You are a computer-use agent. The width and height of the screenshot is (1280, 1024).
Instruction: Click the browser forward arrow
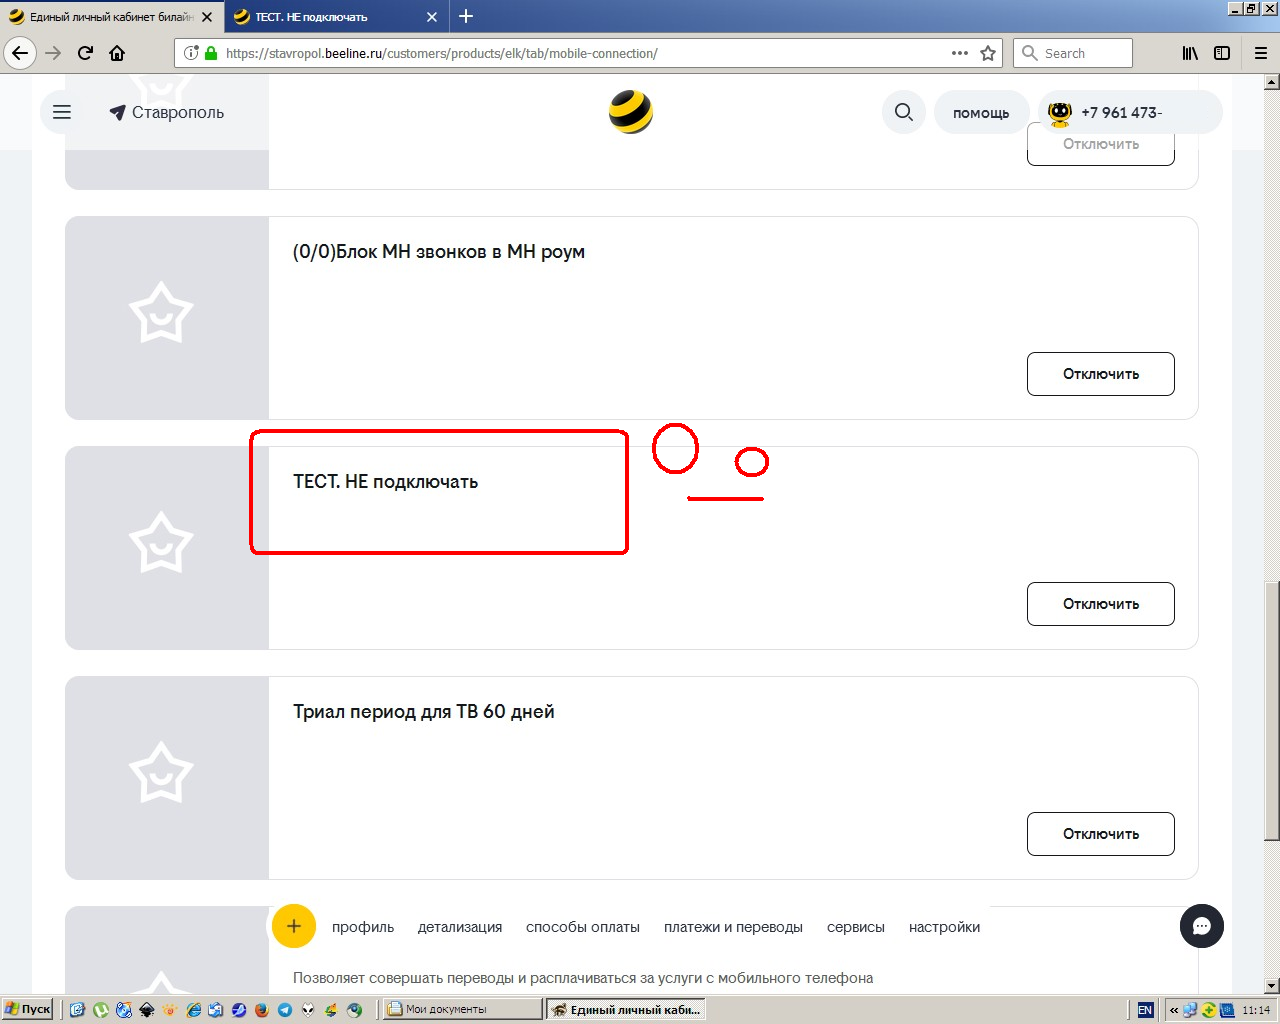pos(54,53)
